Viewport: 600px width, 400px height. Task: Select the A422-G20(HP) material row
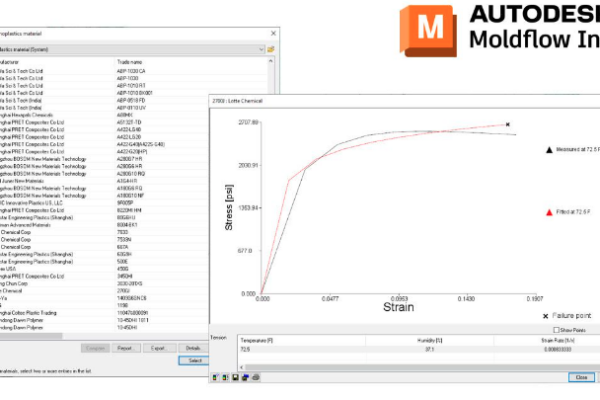point(104,152)
